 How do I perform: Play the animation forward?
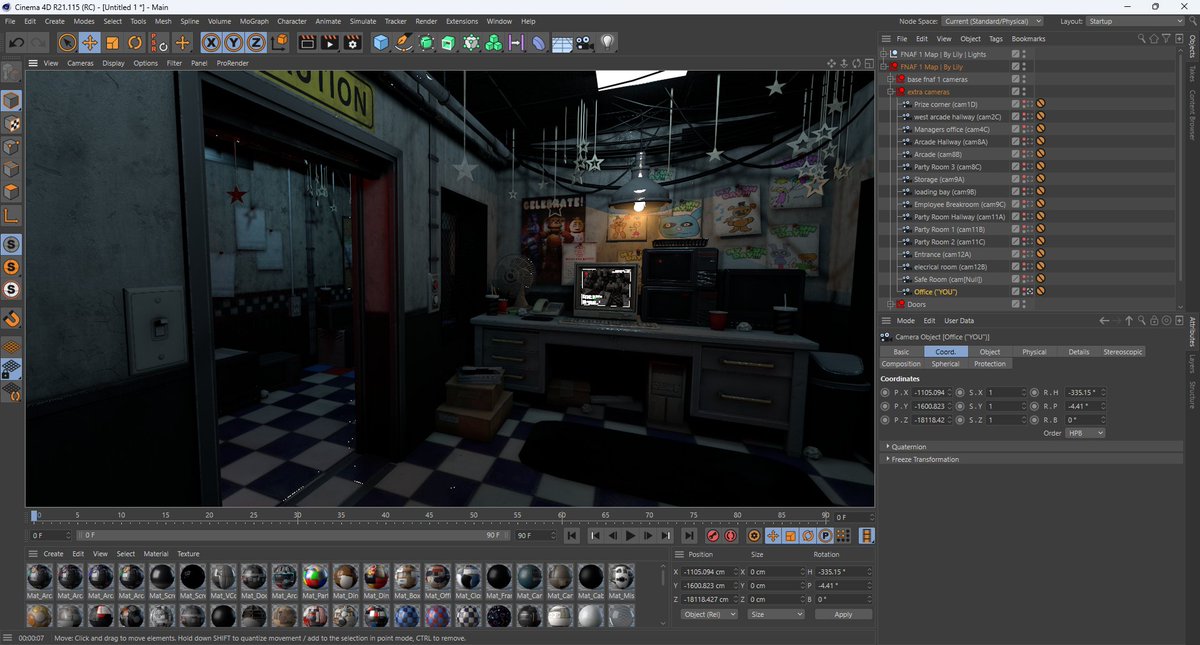(630, 536)
